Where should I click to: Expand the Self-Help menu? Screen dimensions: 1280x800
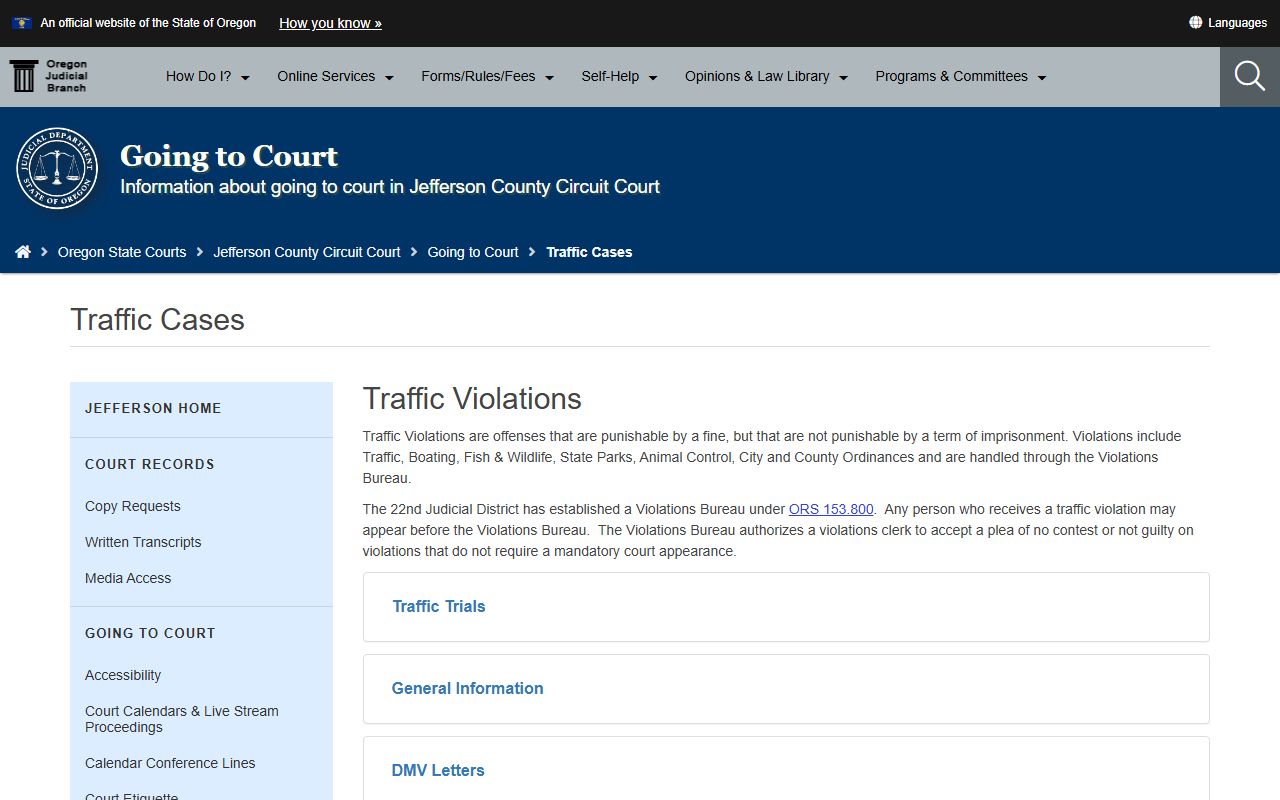click(620, 76)
